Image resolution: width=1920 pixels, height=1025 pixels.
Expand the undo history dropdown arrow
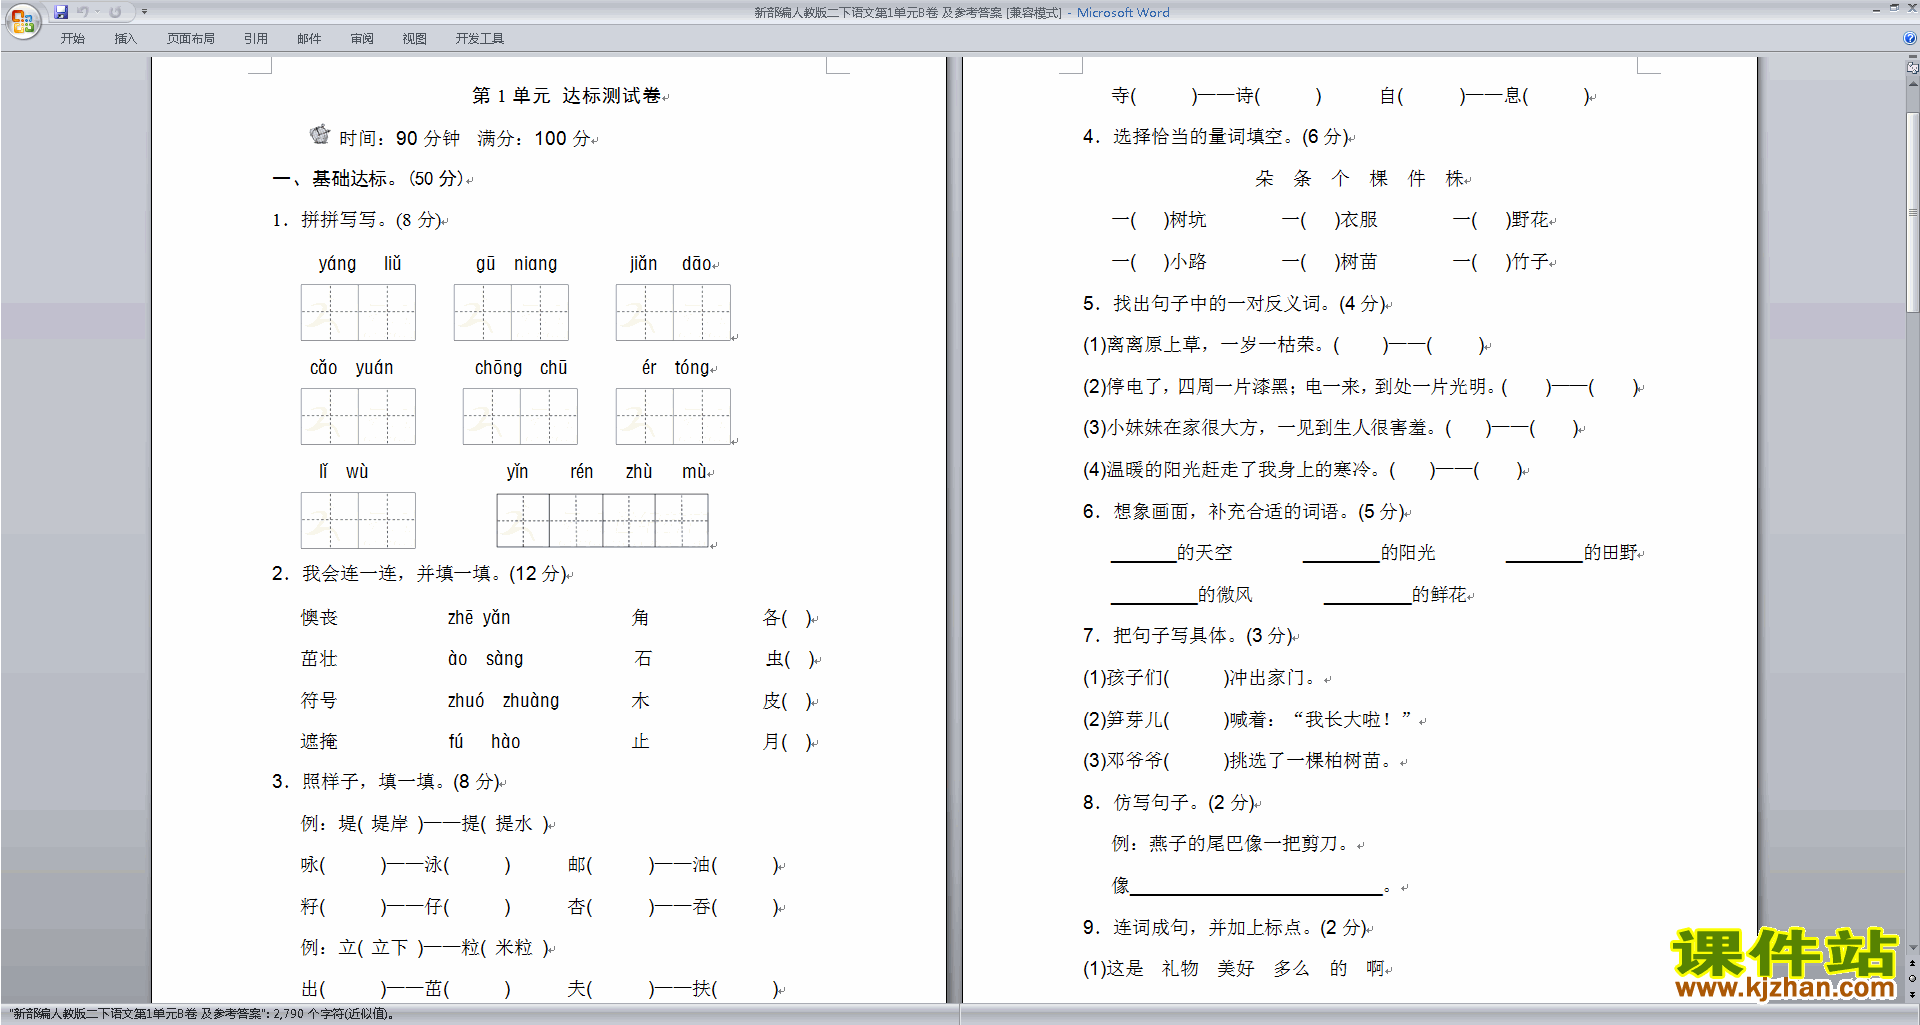coord(97,12)
